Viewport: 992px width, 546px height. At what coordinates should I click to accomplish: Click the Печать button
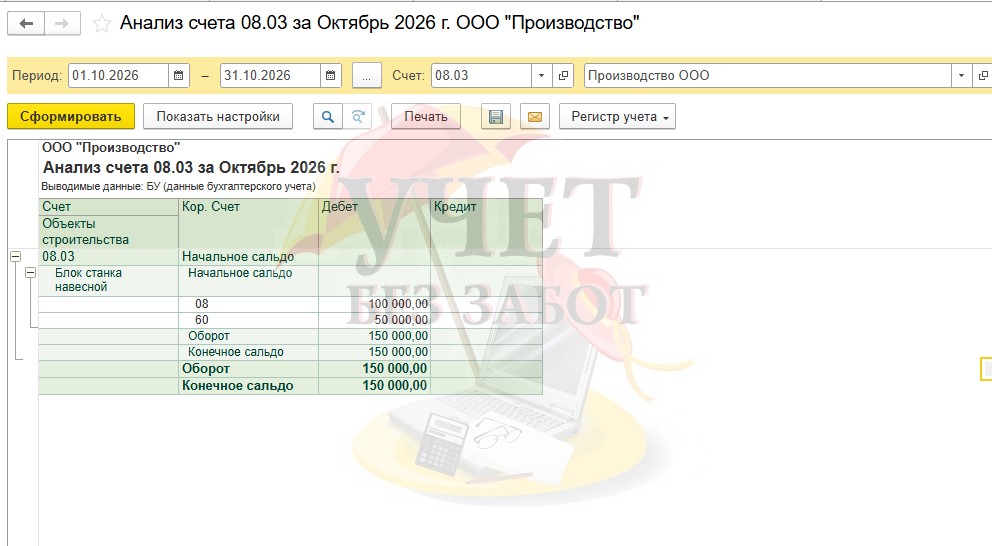pyautogui.click(x=426, y=116)
